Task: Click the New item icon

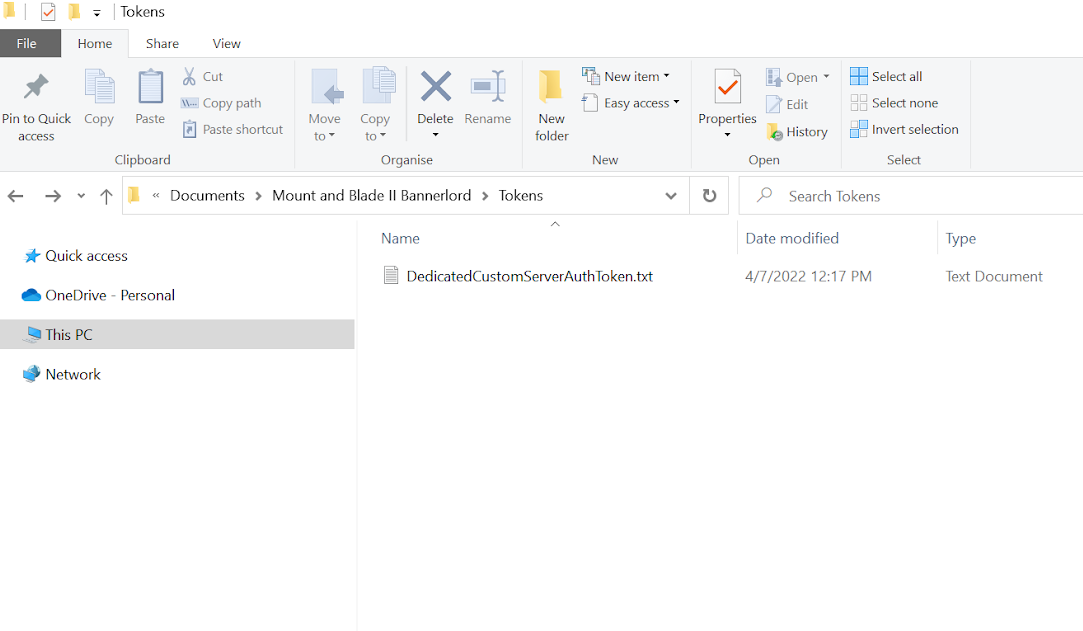Action: pos(591,76)
